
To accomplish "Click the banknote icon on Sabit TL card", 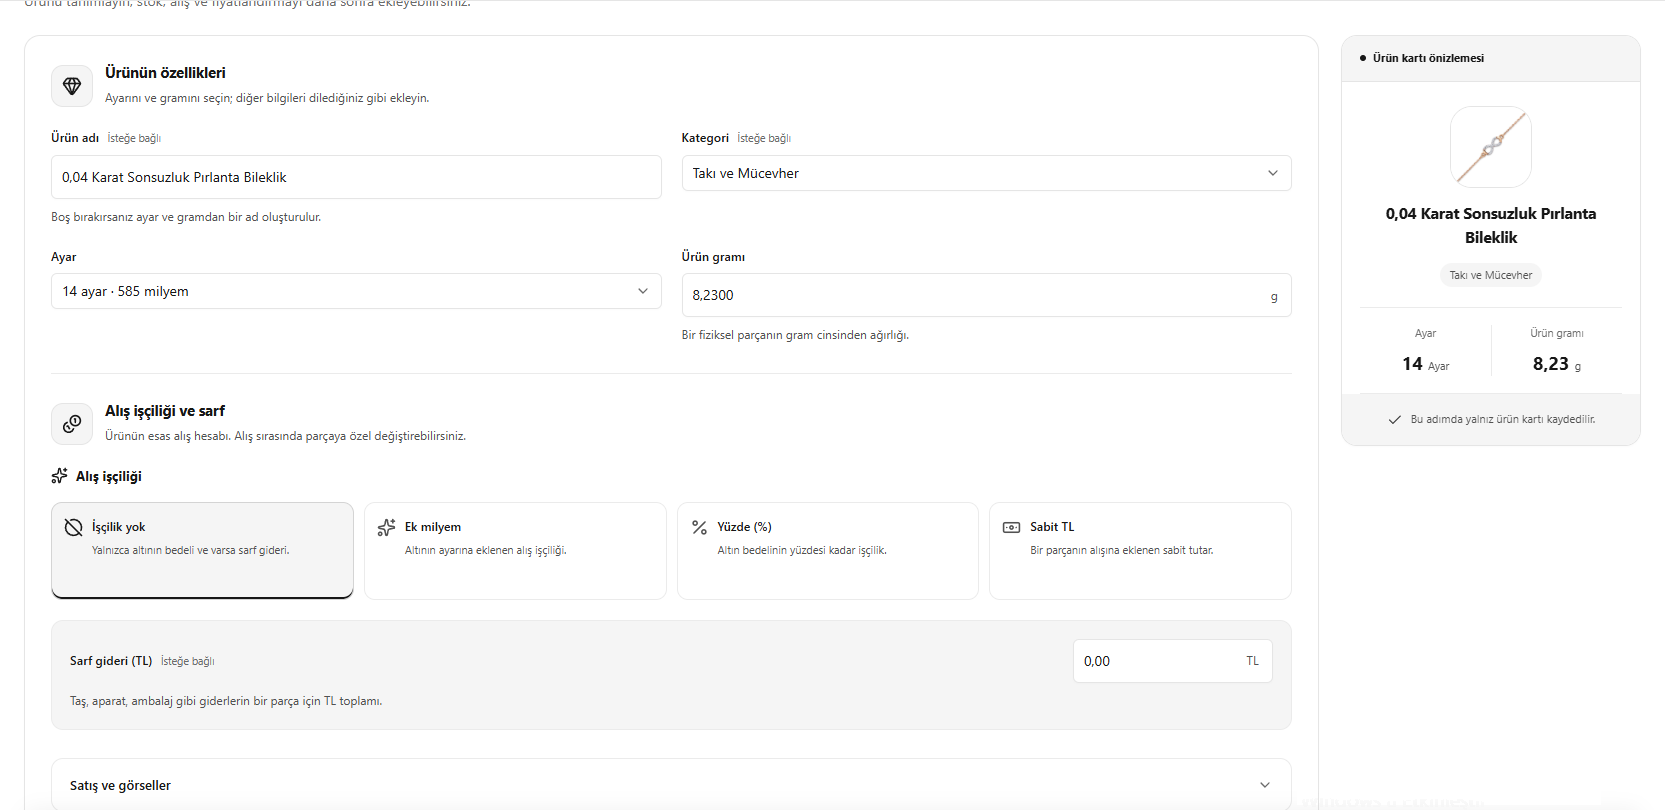I will (1012, 527).
